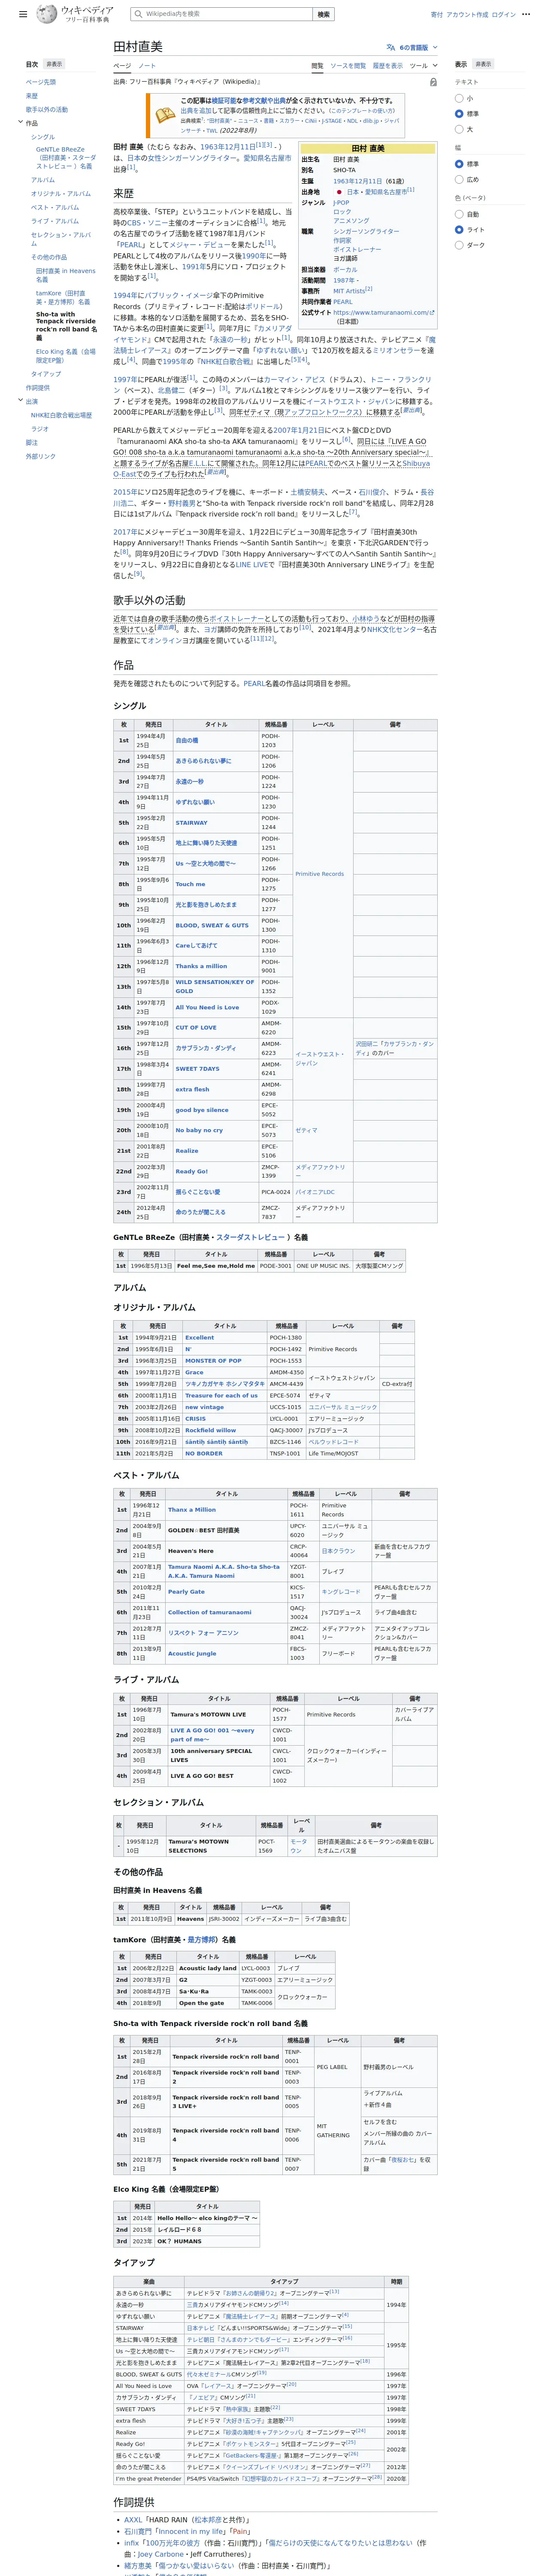Open the PEARL link in infobox
The image size is (551, 2576).
343,301
